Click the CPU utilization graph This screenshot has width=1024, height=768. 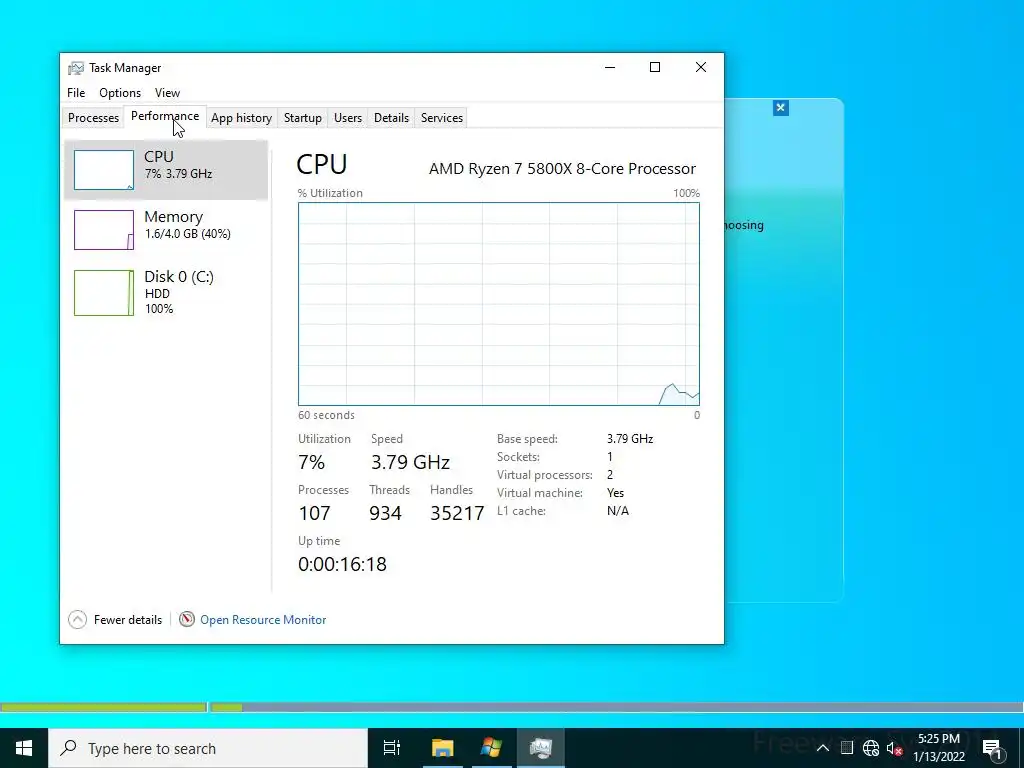(x=498, y=304)
